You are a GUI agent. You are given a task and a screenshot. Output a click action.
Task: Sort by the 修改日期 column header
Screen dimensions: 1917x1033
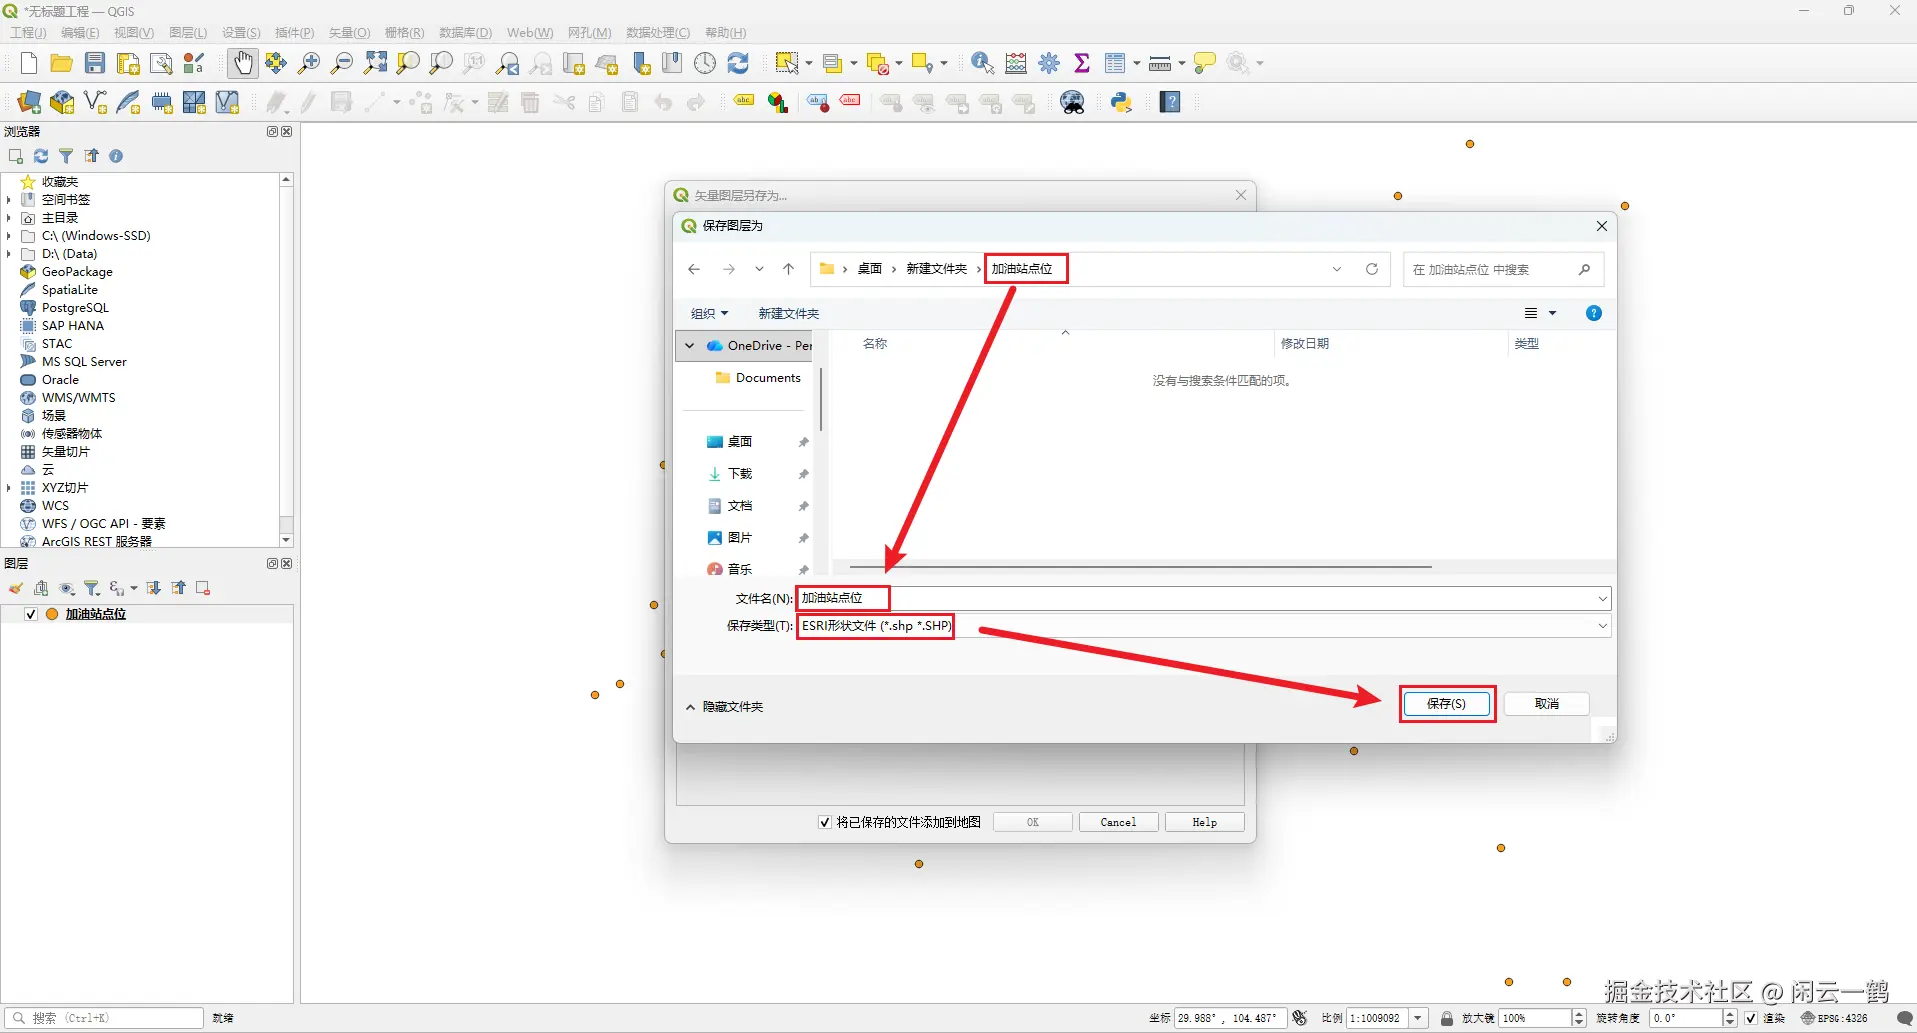click(x=1305, y=344)
